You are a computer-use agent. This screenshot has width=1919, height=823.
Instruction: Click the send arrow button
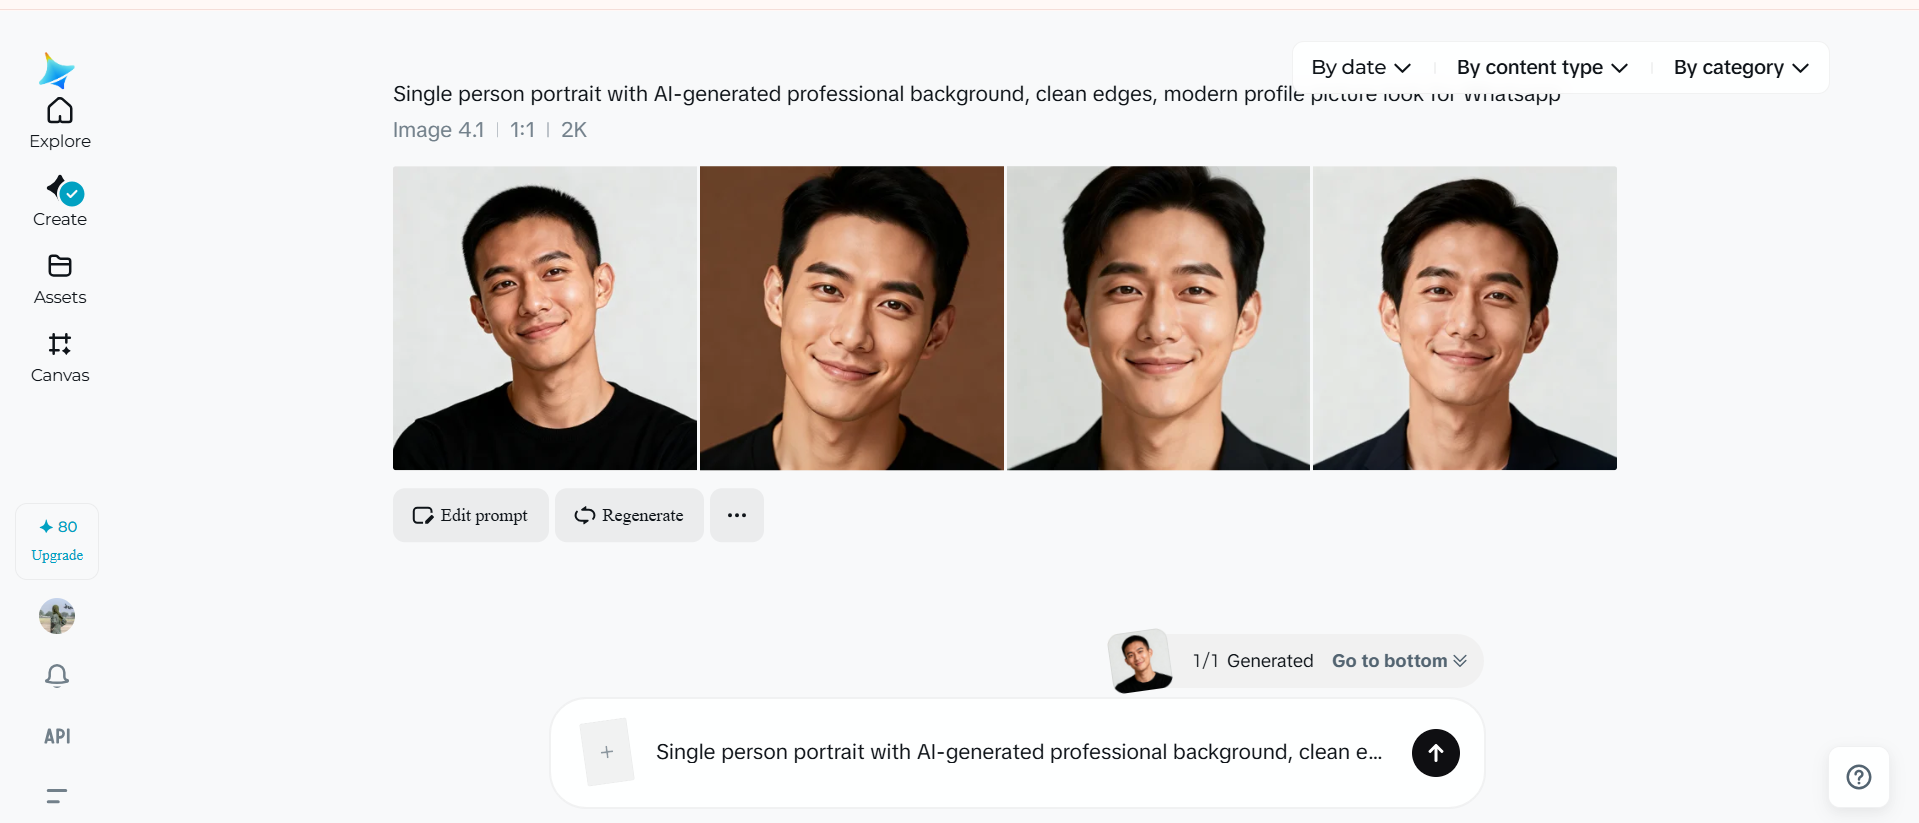pyautogui.click(x=1435, y=753)
